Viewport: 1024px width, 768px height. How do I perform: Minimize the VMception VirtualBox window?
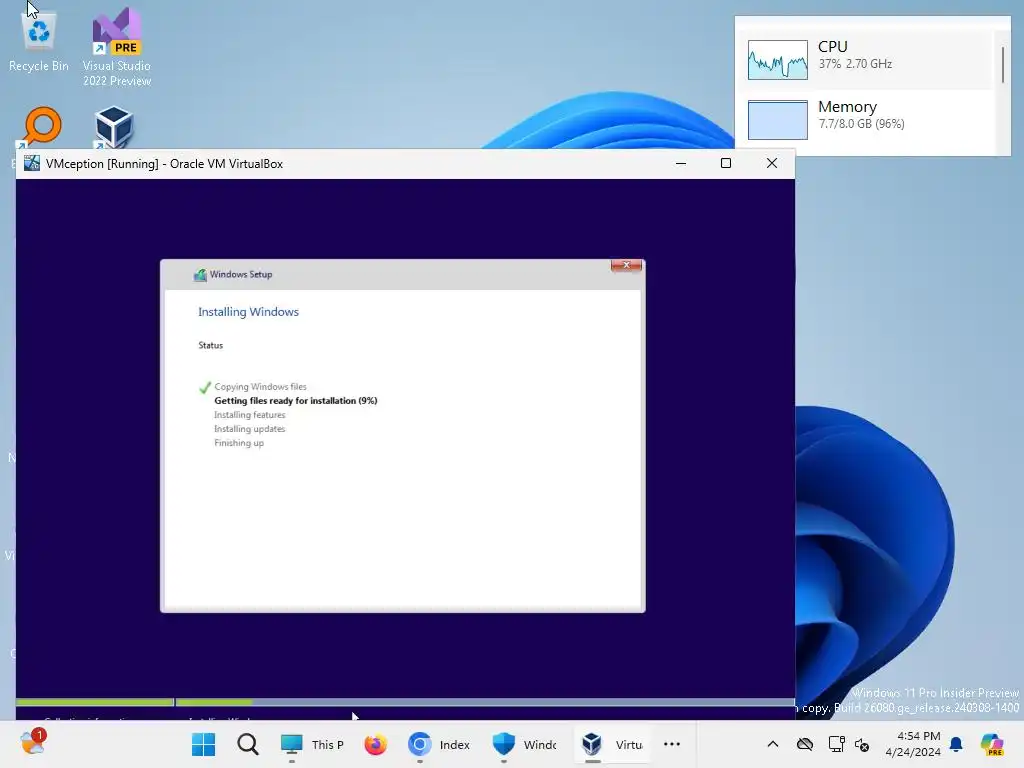(x=680, y=163)
